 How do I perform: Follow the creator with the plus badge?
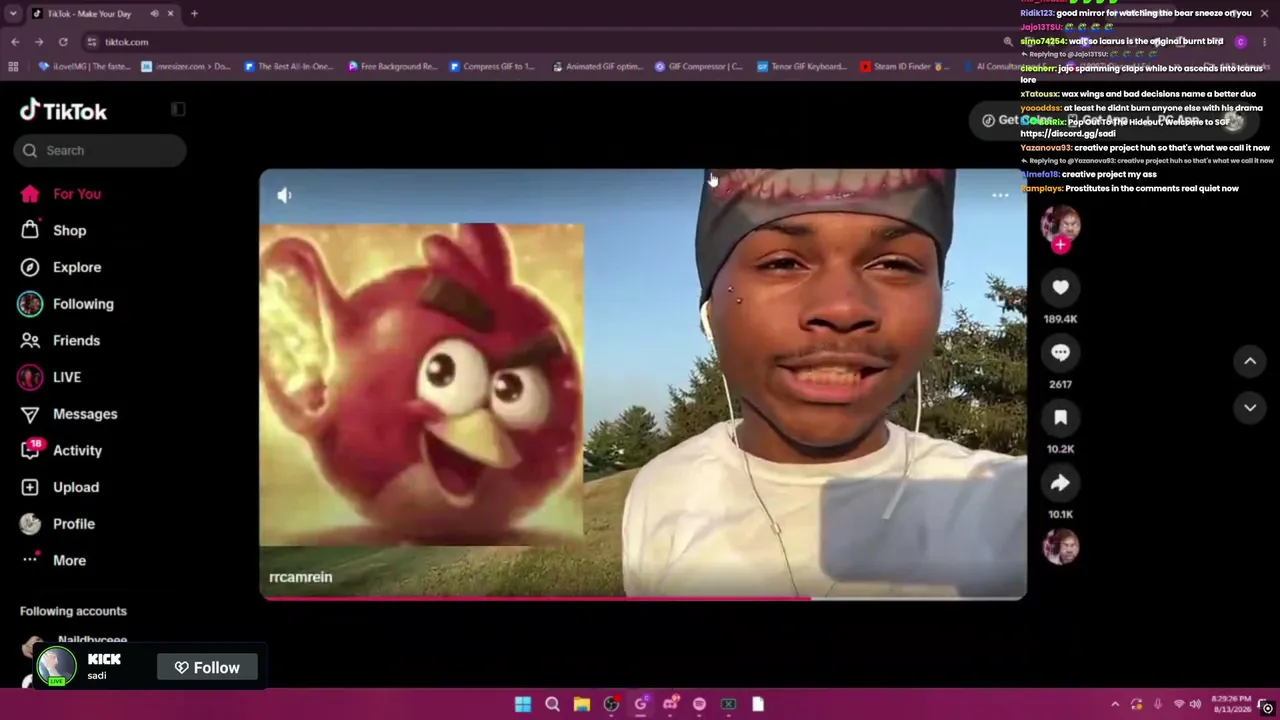click(x=1060, y=244)
